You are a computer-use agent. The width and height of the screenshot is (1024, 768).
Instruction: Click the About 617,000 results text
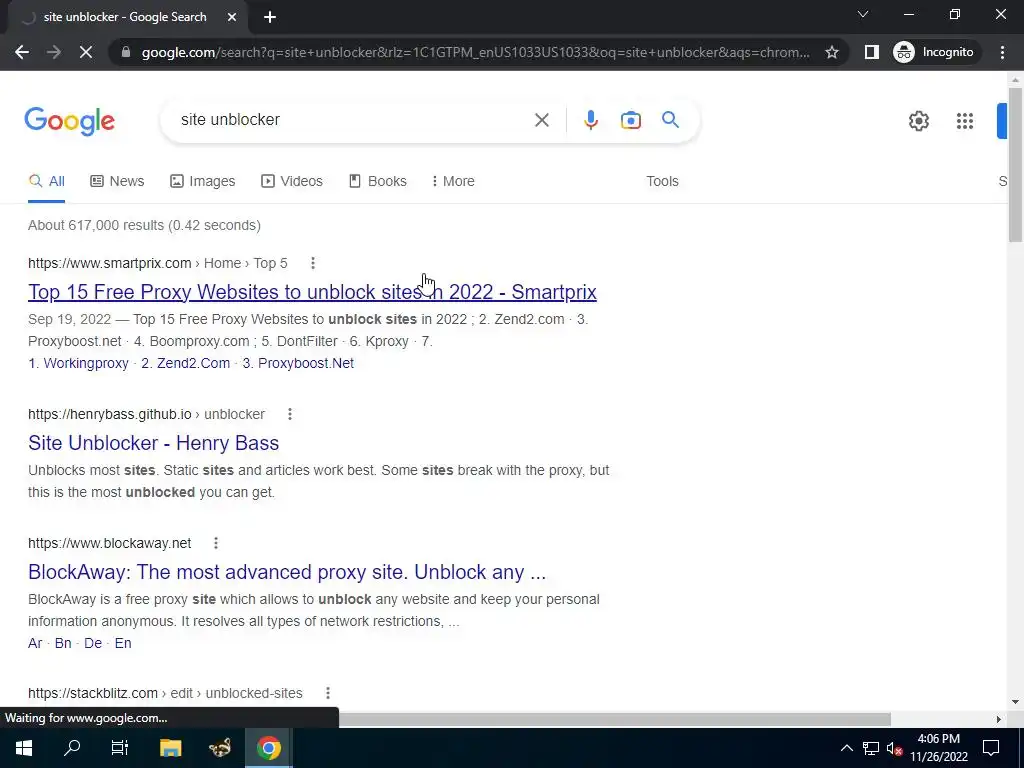pyautogui.click(x=144, y=225)
